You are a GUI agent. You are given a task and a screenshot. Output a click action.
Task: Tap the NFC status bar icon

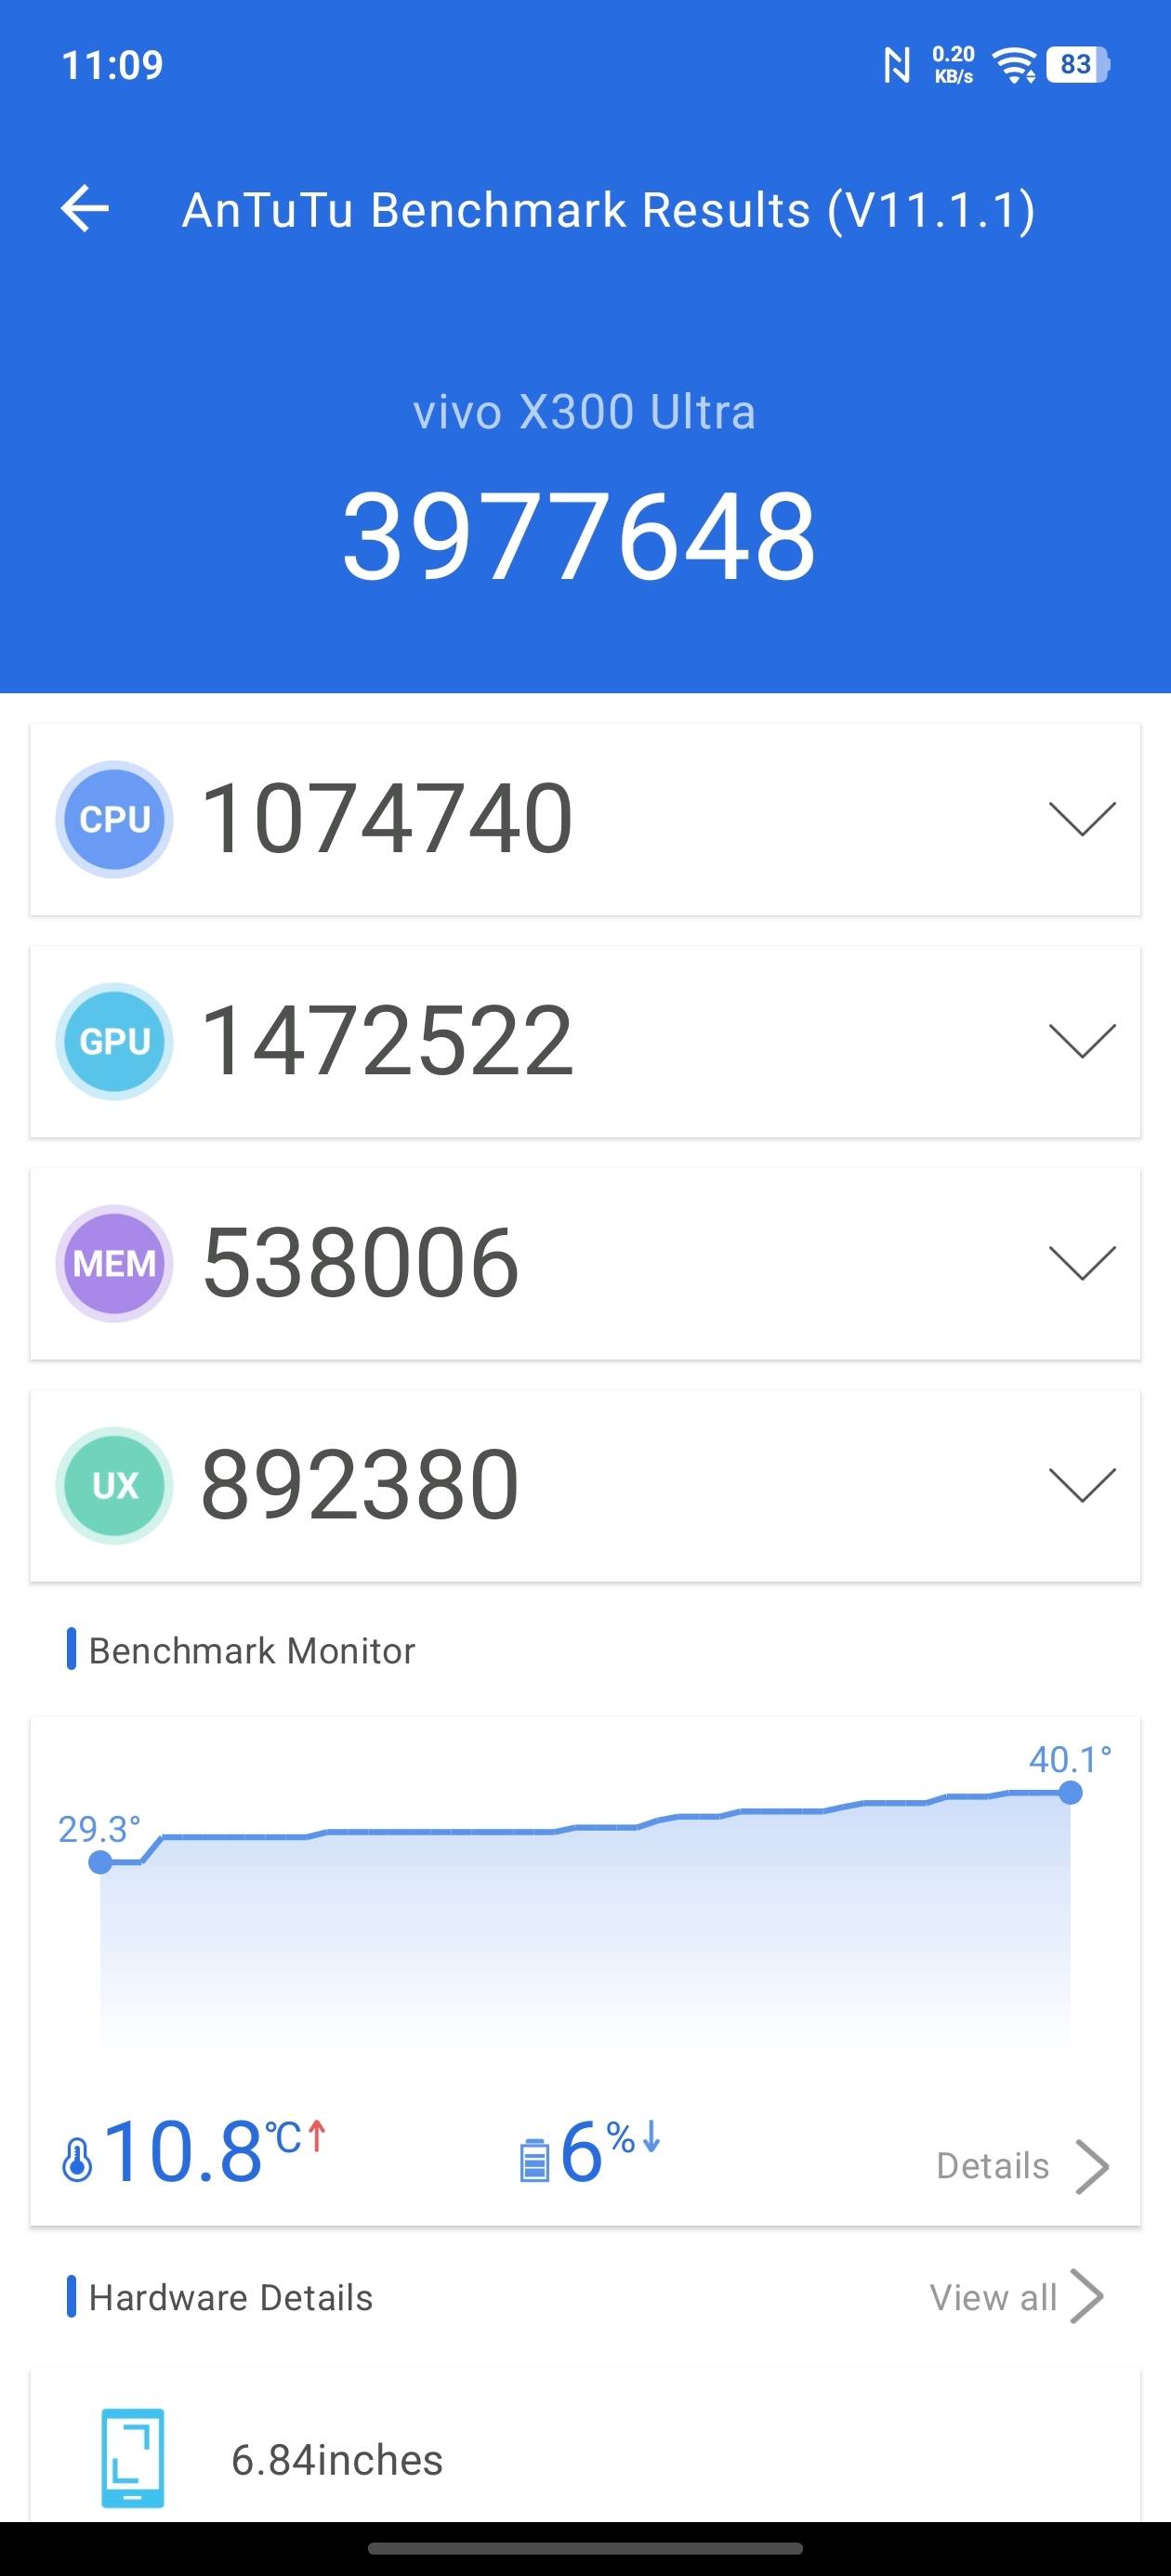tap(897, 66)
